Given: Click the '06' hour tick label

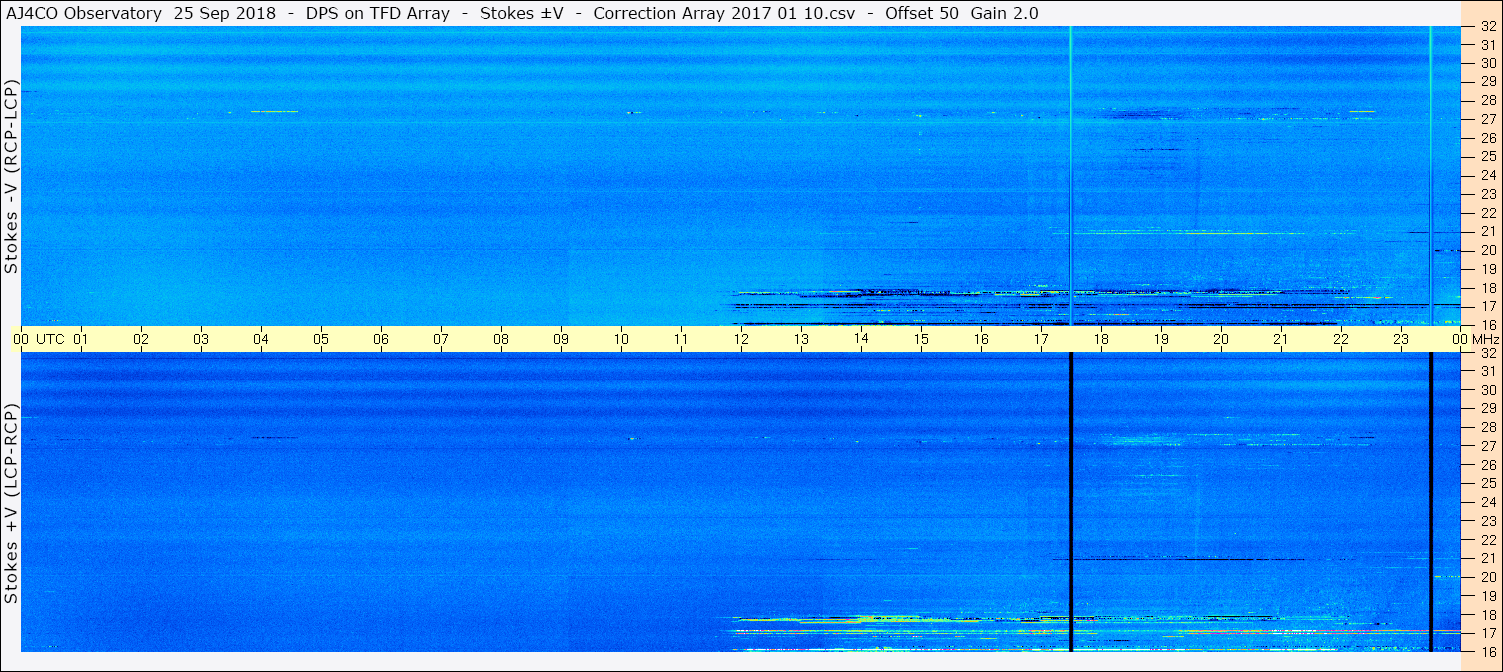Looking at the screenshot, I should (381, 339).
